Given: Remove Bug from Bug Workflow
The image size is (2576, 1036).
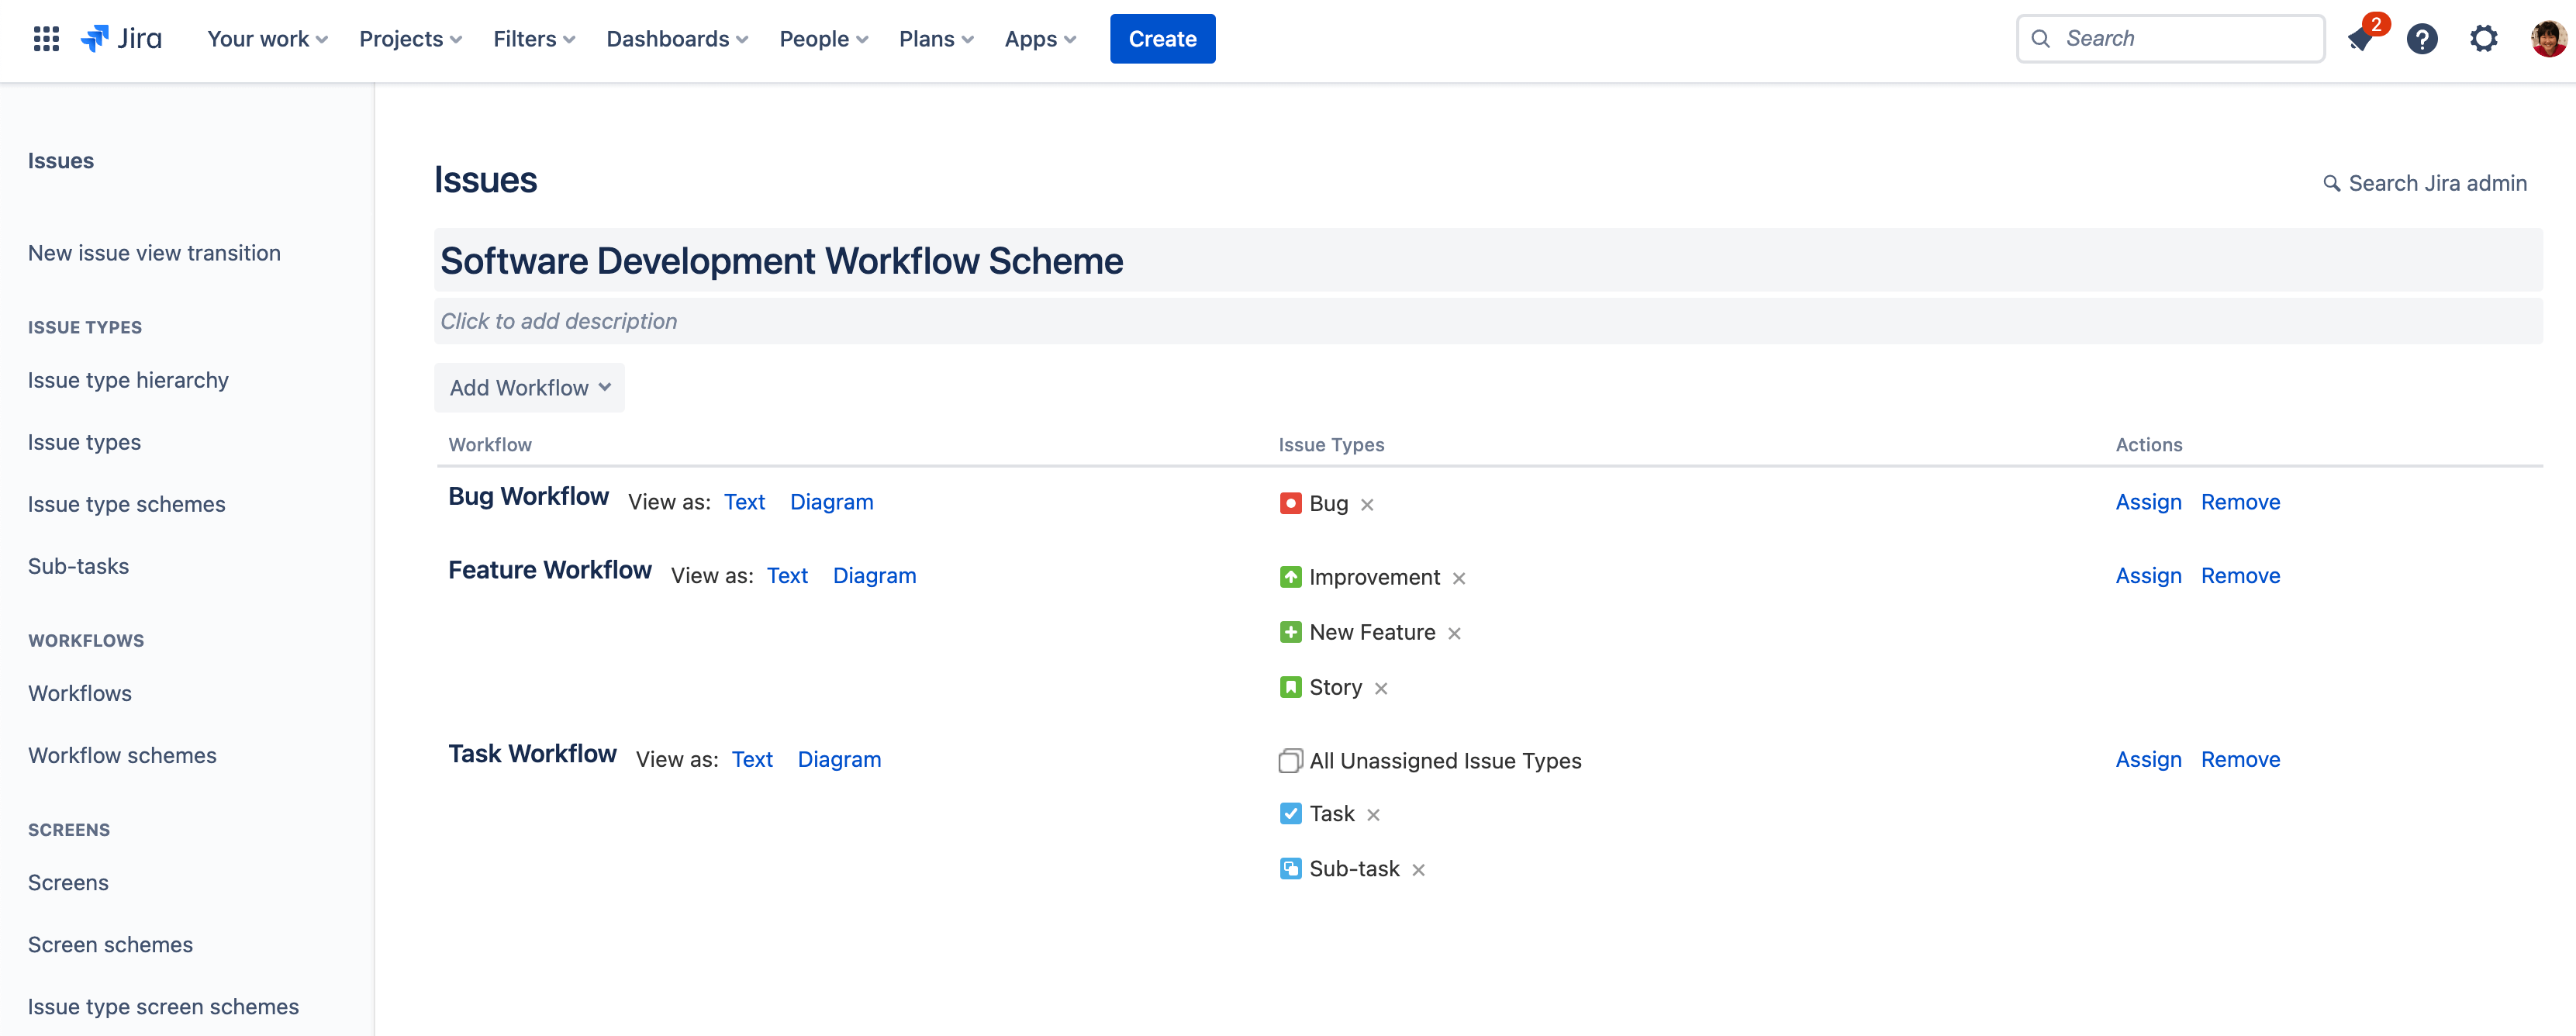Looking at the screenshot, I should click(x=1367, y=502).
